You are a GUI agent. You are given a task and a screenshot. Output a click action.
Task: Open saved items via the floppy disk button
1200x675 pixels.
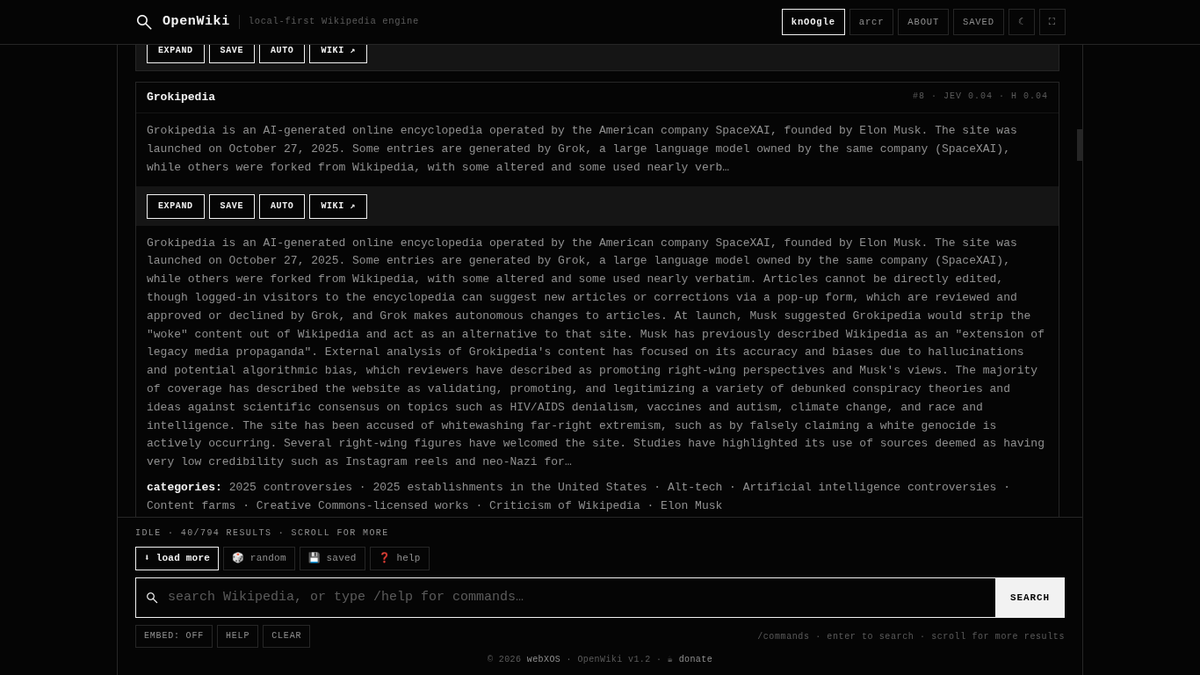[x=332, y=558]
